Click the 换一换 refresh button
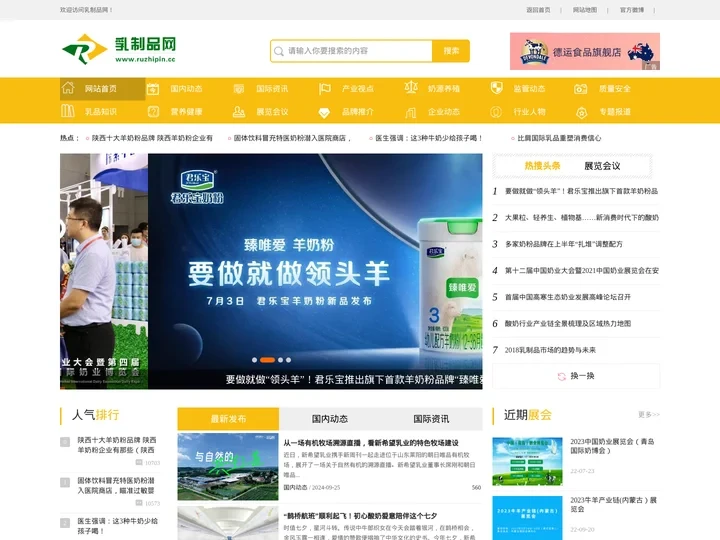Viewport: 720px width, 540px height. pos(576,376)
